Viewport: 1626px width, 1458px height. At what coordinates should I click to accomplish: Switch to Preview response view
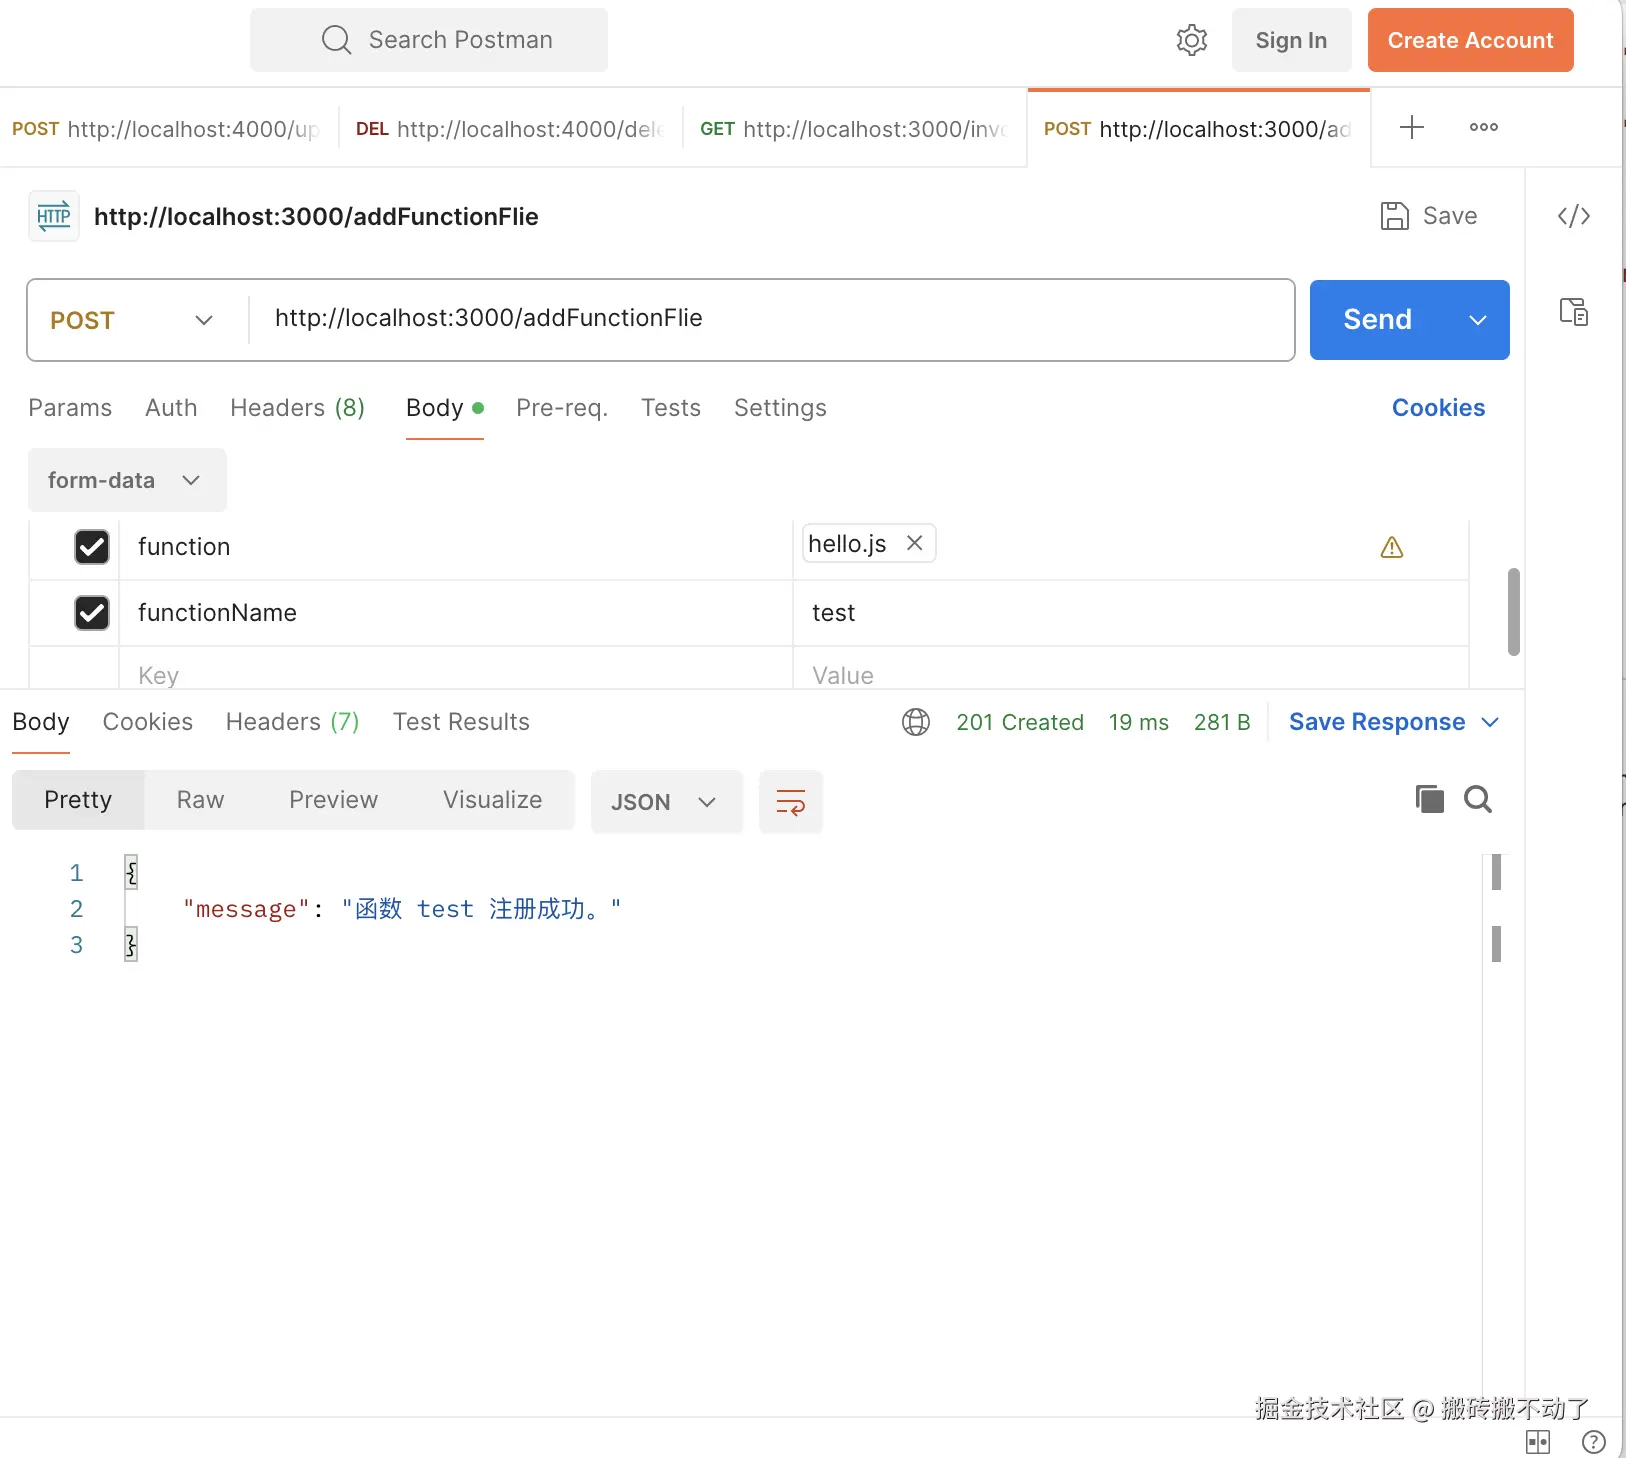tap(333, 800)
